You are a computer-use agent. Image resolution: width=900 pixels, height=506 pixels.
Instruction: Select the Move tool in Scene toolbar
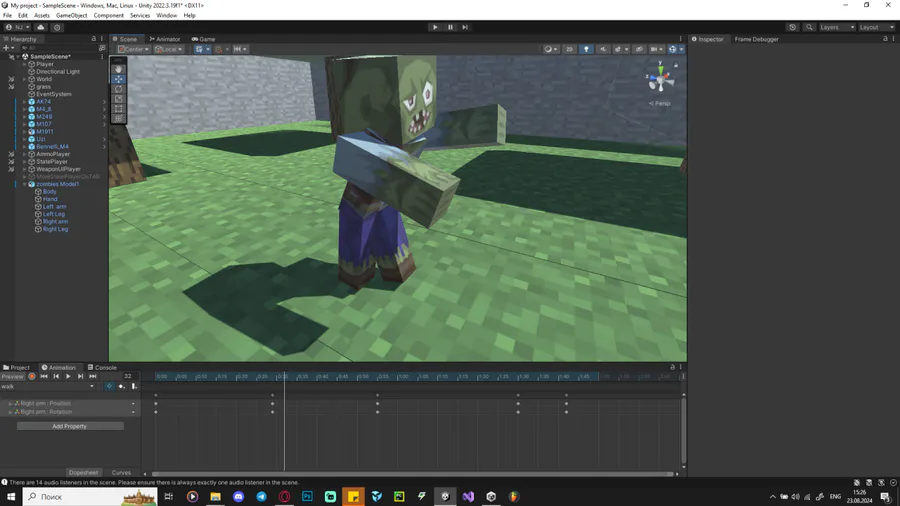pos(118,79)
